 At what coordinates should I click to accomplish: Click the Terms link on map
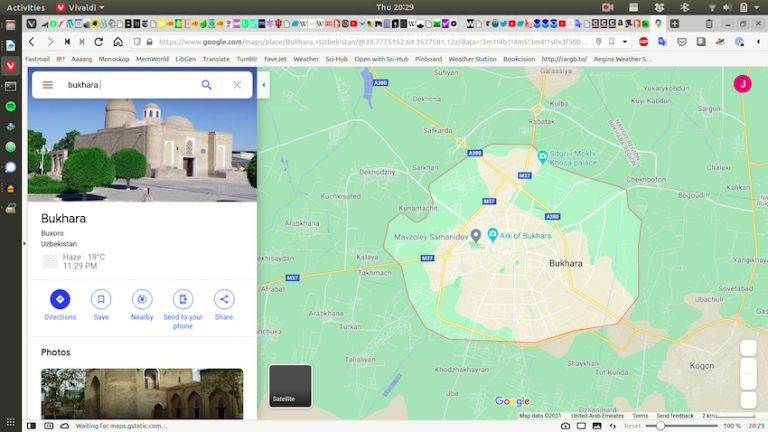(640, 415)
